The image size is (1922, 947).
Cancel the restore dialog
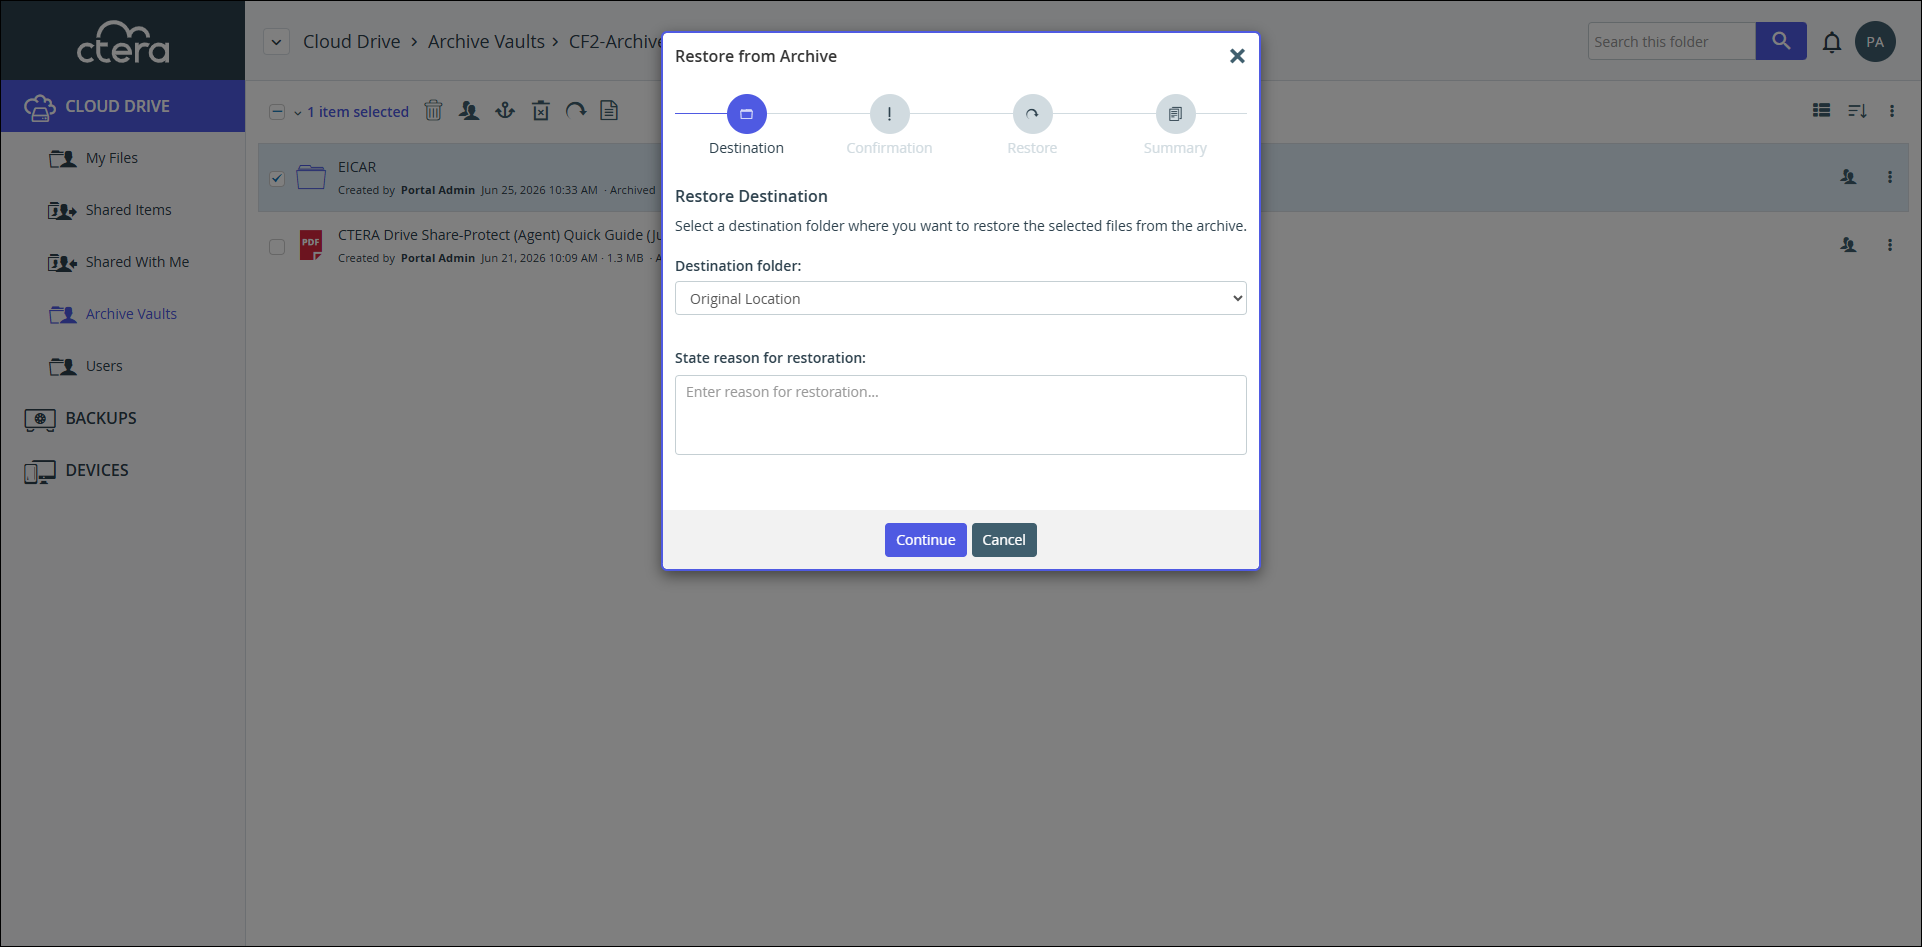(1004, 540)
